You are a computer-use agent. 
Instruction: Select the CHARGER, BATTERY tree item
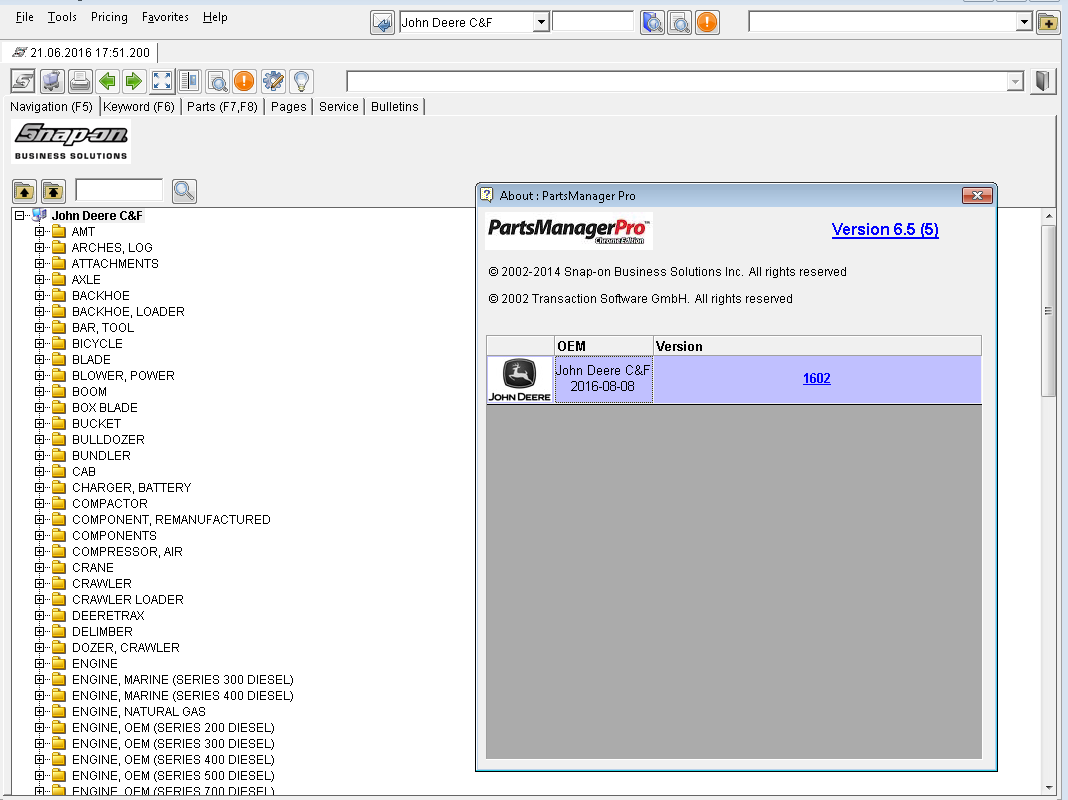(131, 487)
